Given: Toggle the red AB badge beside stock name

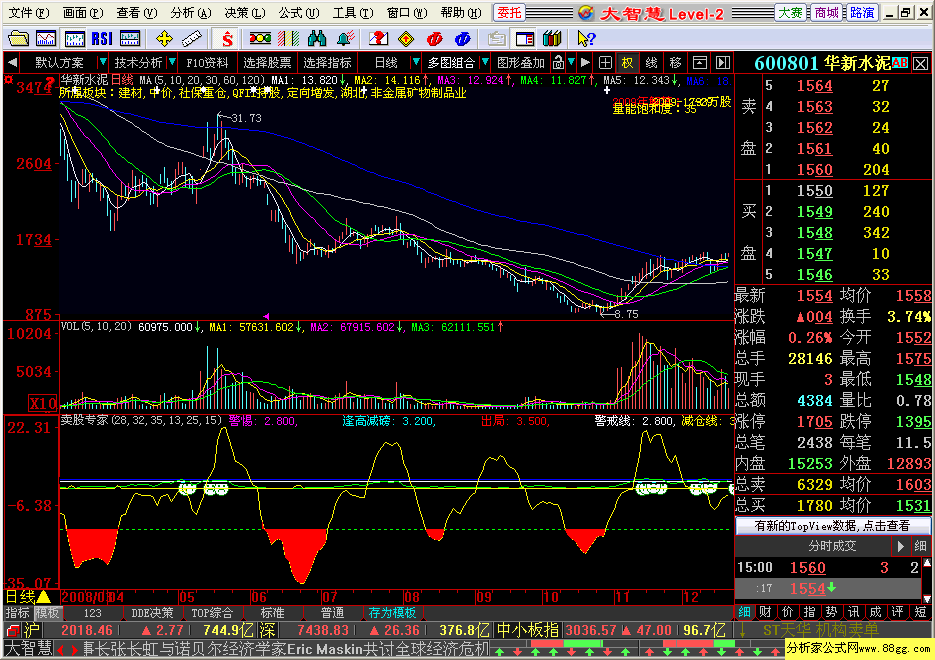Looking at the screenshot, I should 900,63.
